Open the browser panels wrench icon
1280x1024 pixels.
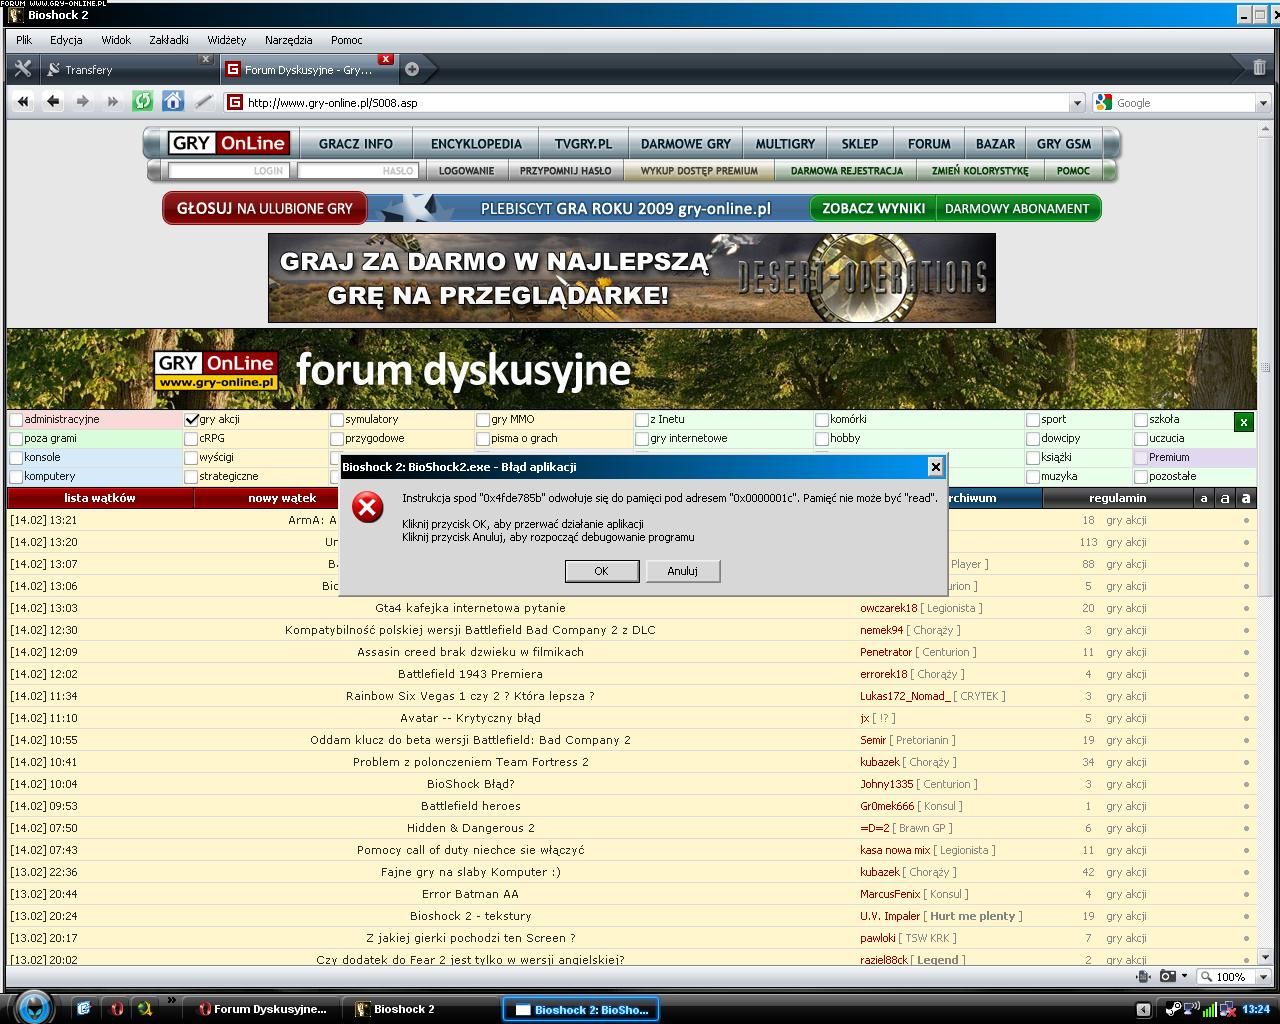(x=23, y=69)
